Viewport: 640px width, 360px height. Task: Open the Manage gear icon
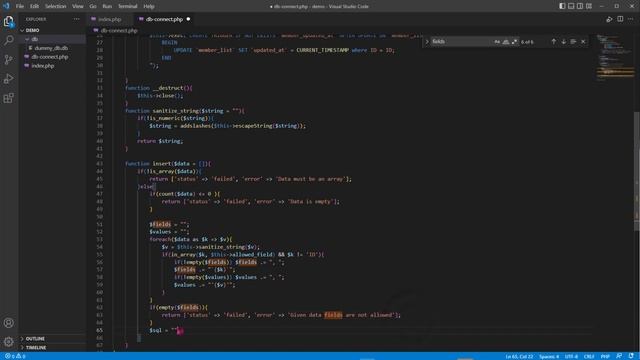[9, 342]
